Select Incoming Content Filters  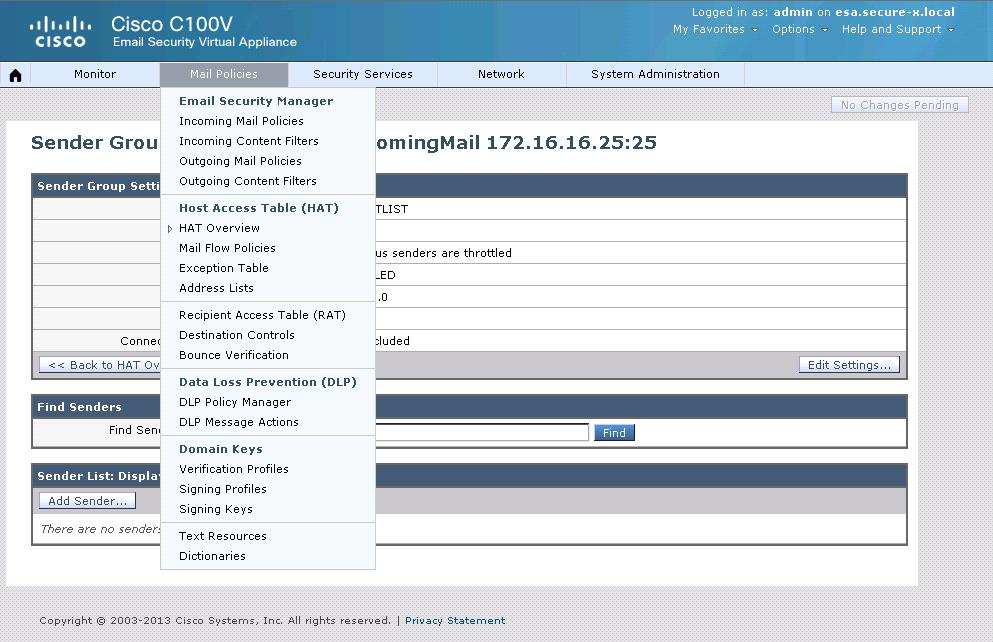(x=249, y=141)
